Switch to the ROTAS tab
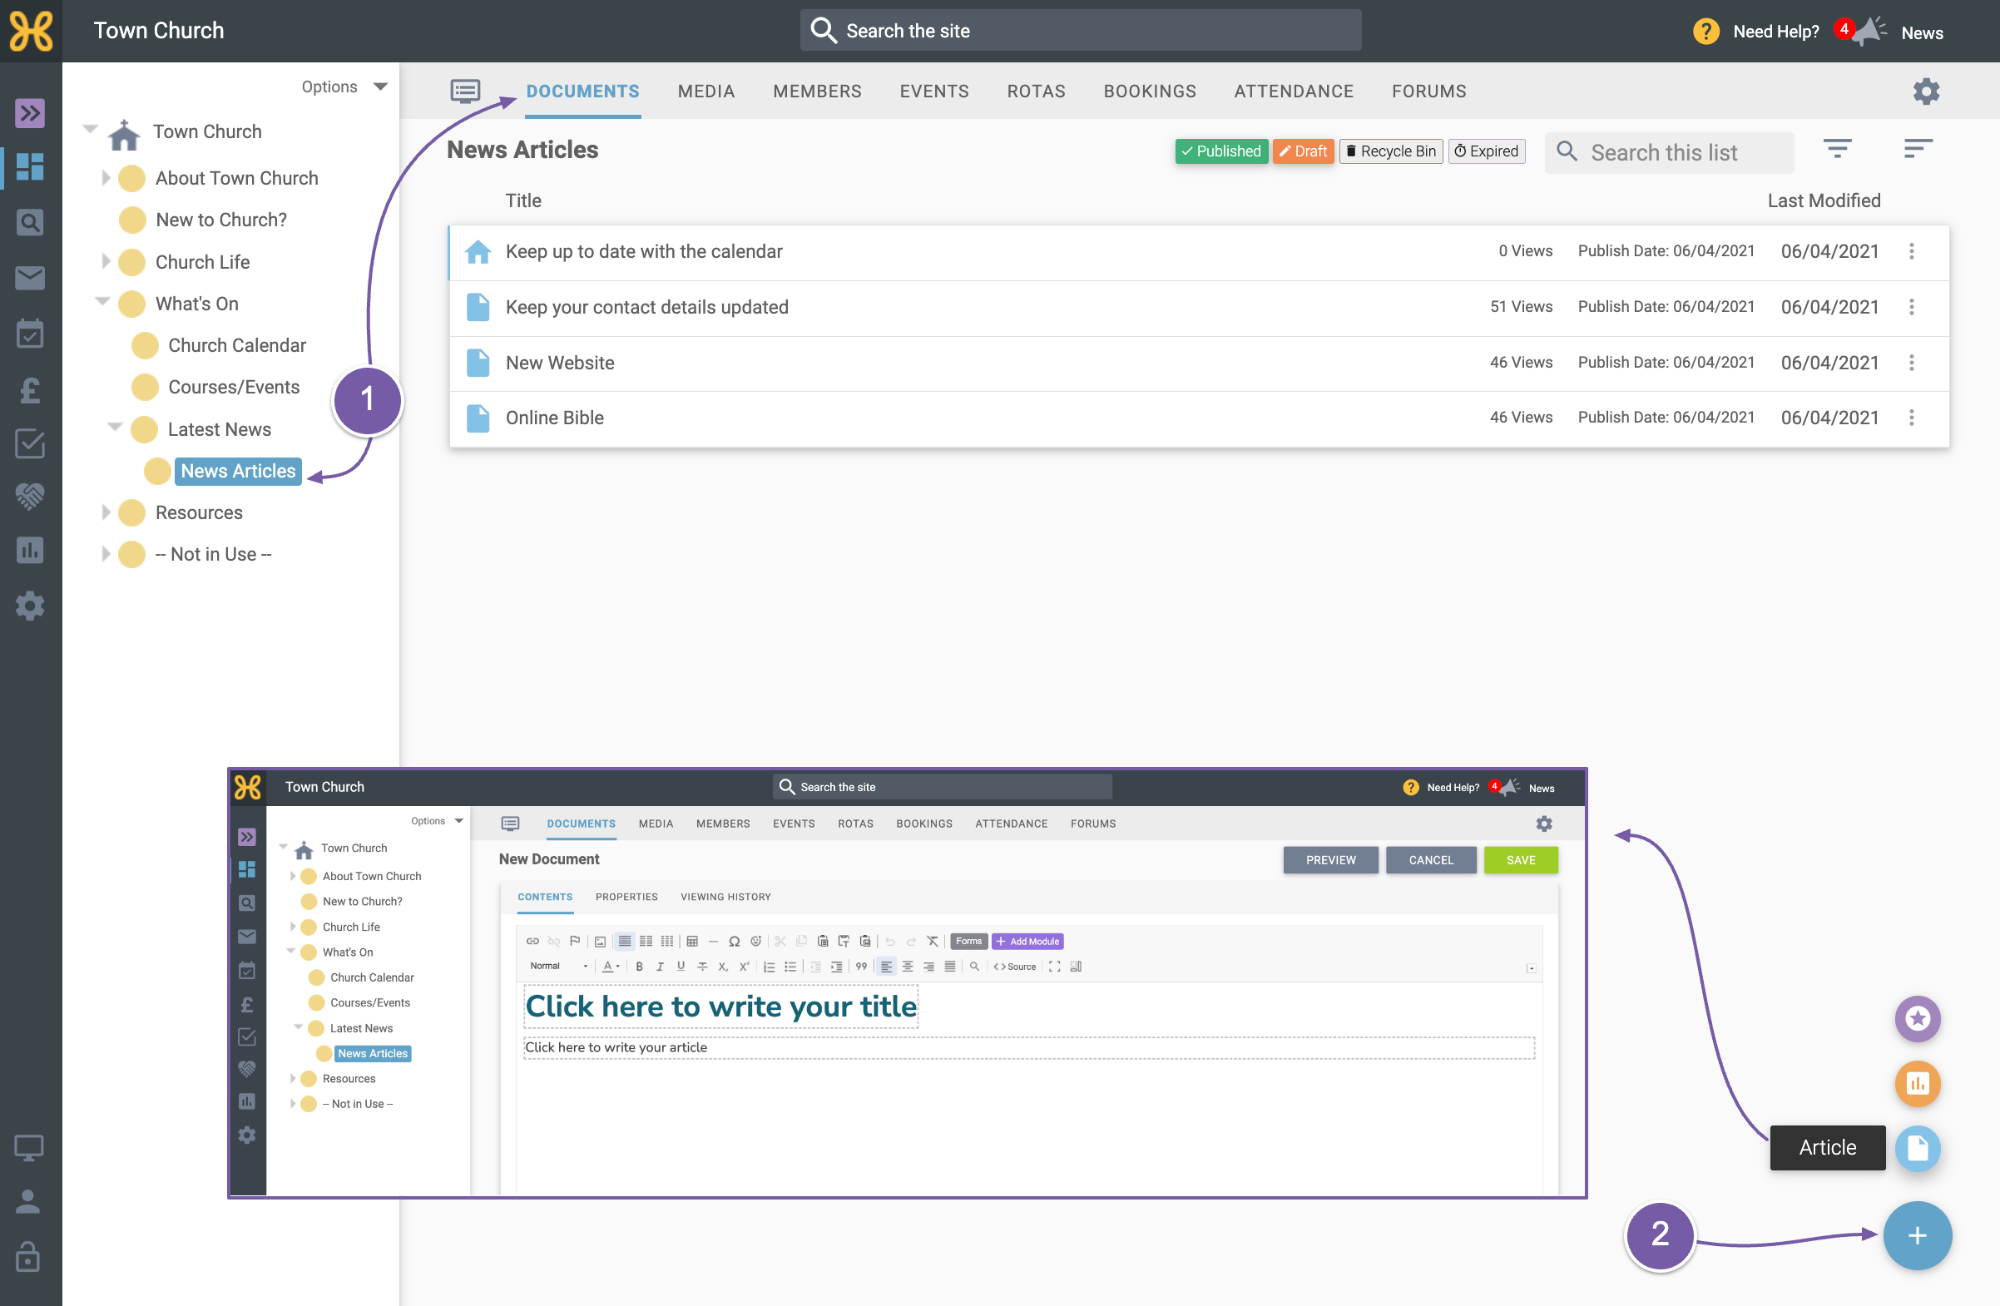 [x=1036, y=91]
